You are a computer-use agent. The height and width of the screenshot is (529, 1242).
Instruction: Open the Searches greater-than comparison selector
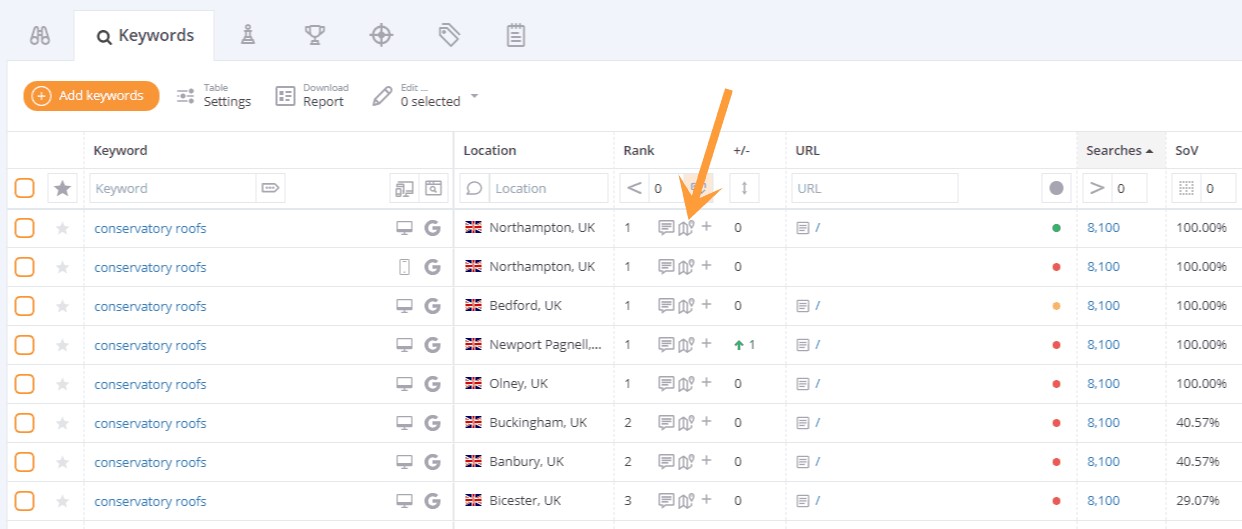(x=1097, y=188)
